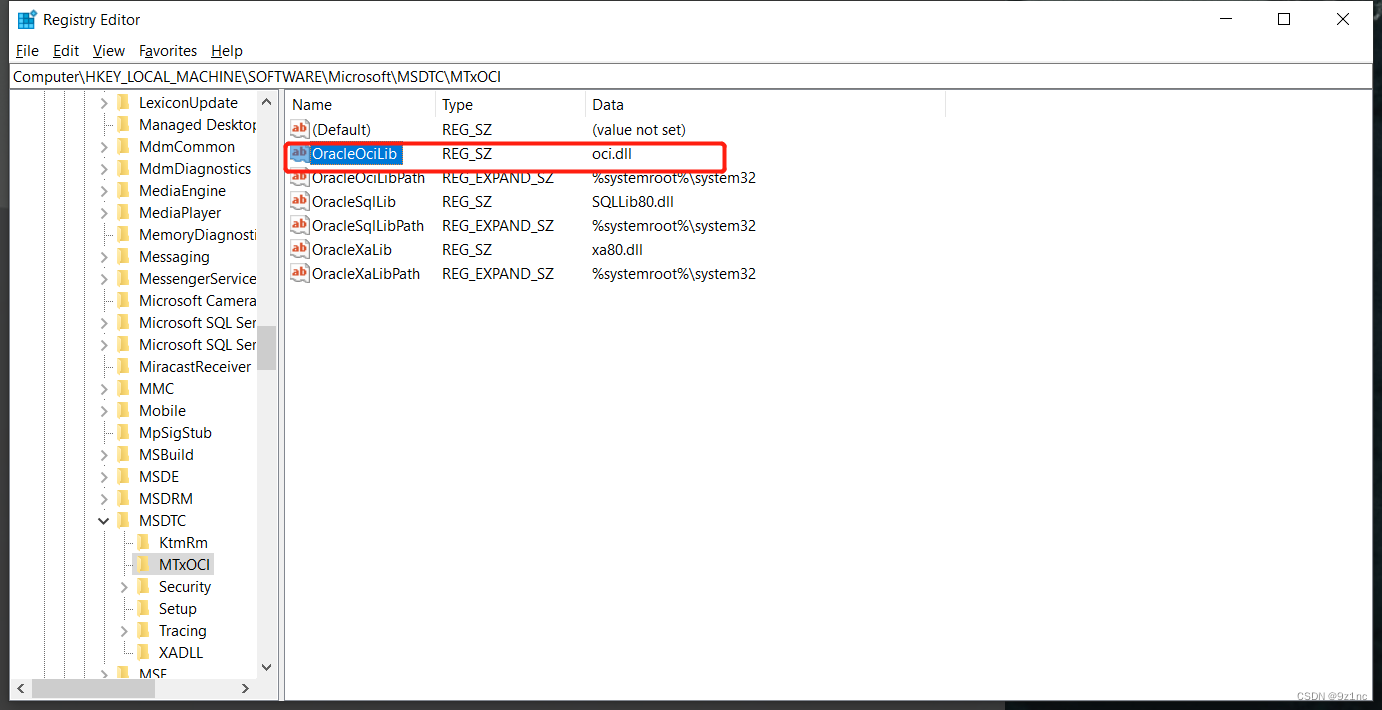Collapse the MSDTC tree node
Screen dimensions: 1382x710
[104, 521]
